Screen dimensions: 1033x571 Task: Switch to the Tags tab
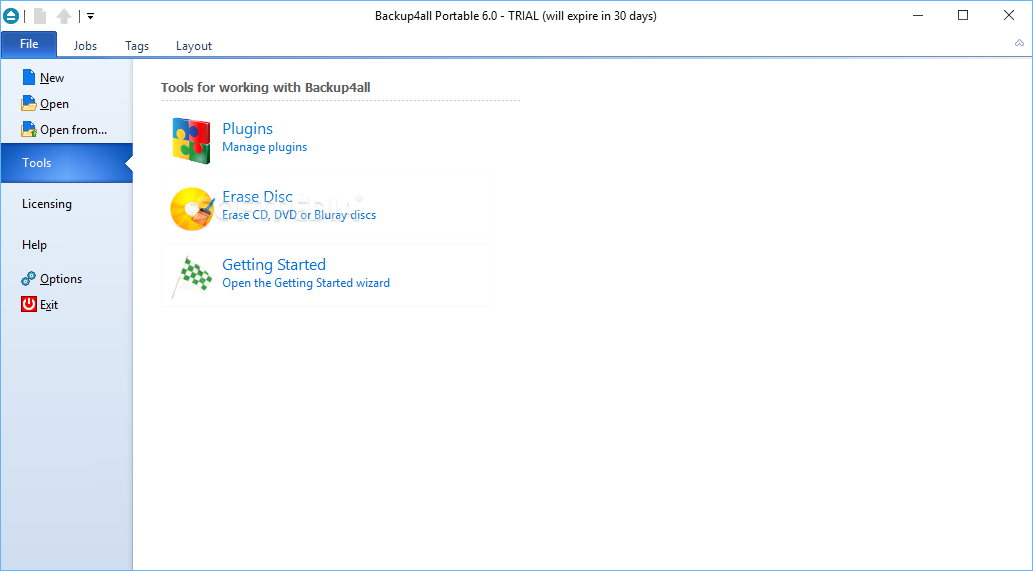[x=137, y=45]
